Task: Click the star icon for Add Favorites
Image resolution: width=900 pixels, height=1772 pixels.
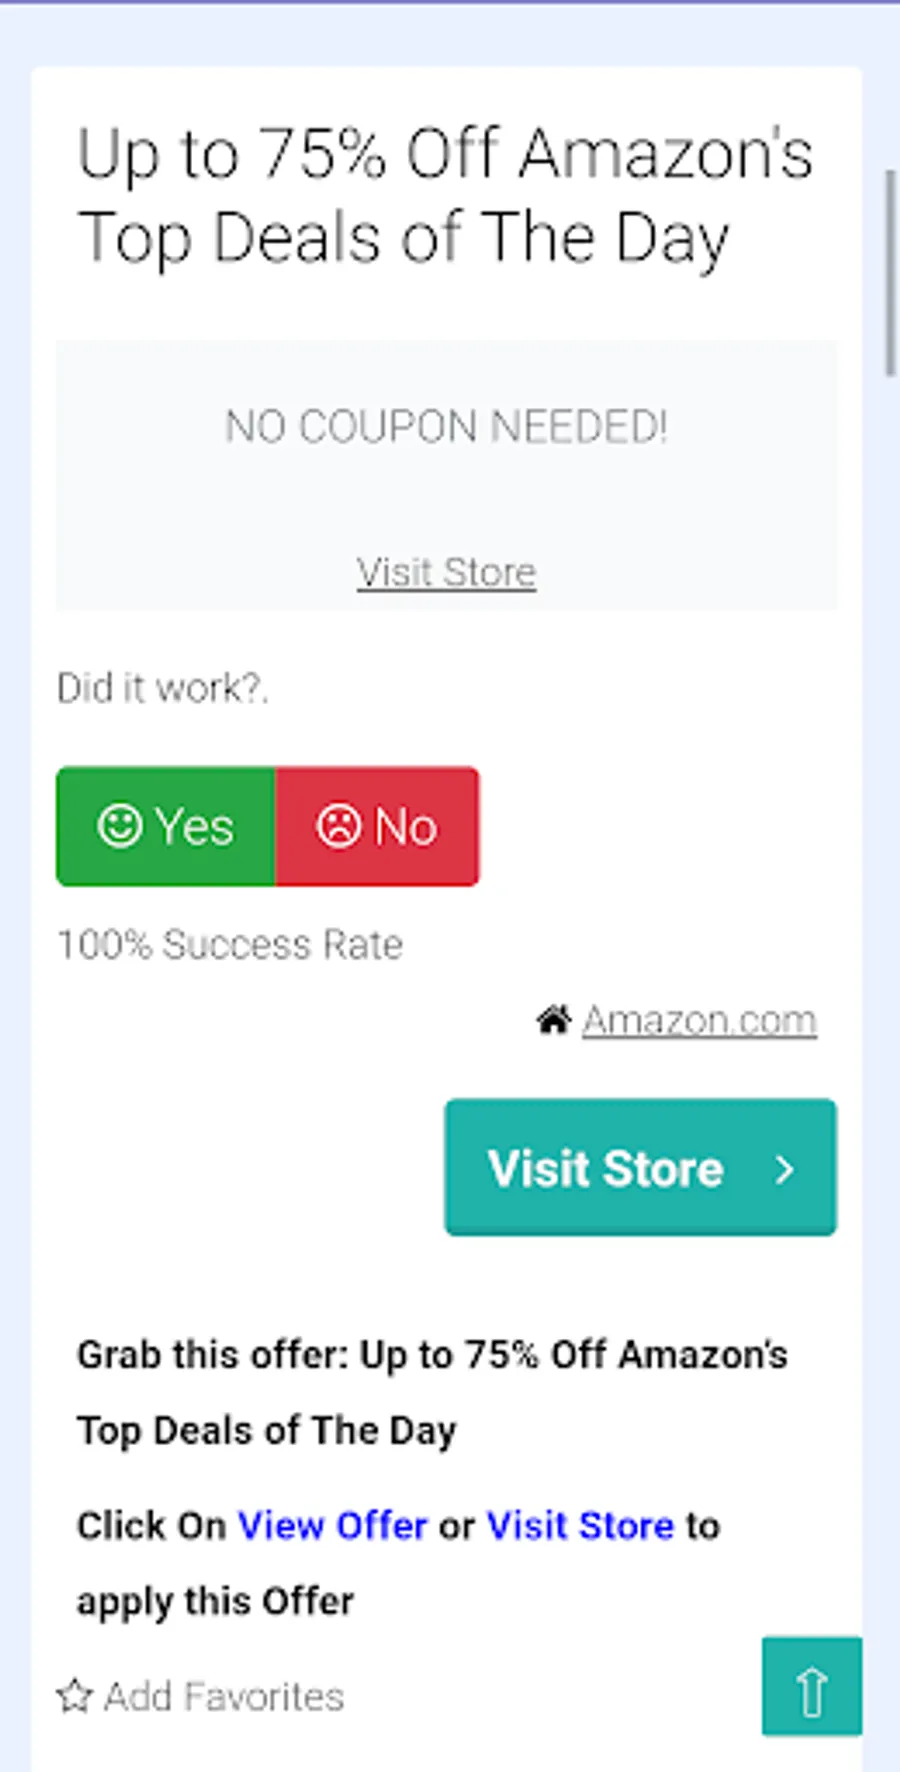Action: tap(74, 1696)
